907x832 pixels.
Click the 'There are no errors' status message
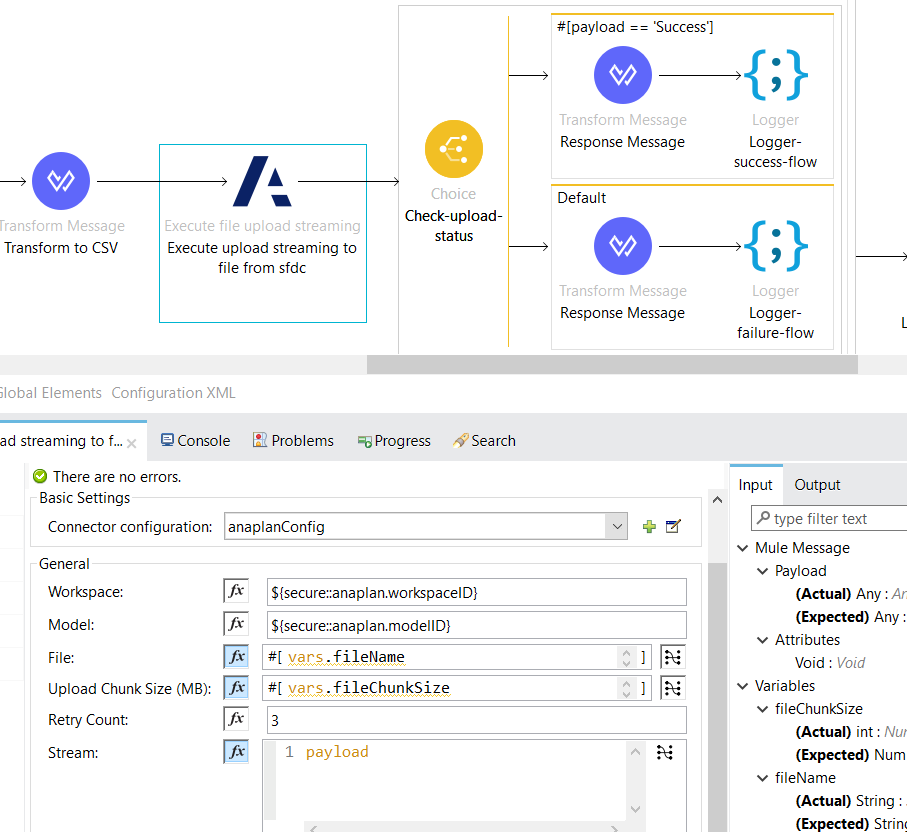click(x=117, y=477)
